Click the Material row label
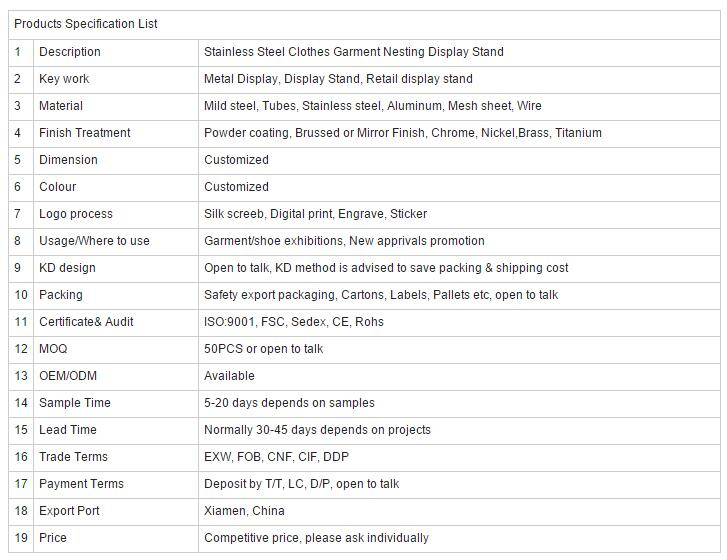Viewport: 727px width, 560px height. coord(61,106)
